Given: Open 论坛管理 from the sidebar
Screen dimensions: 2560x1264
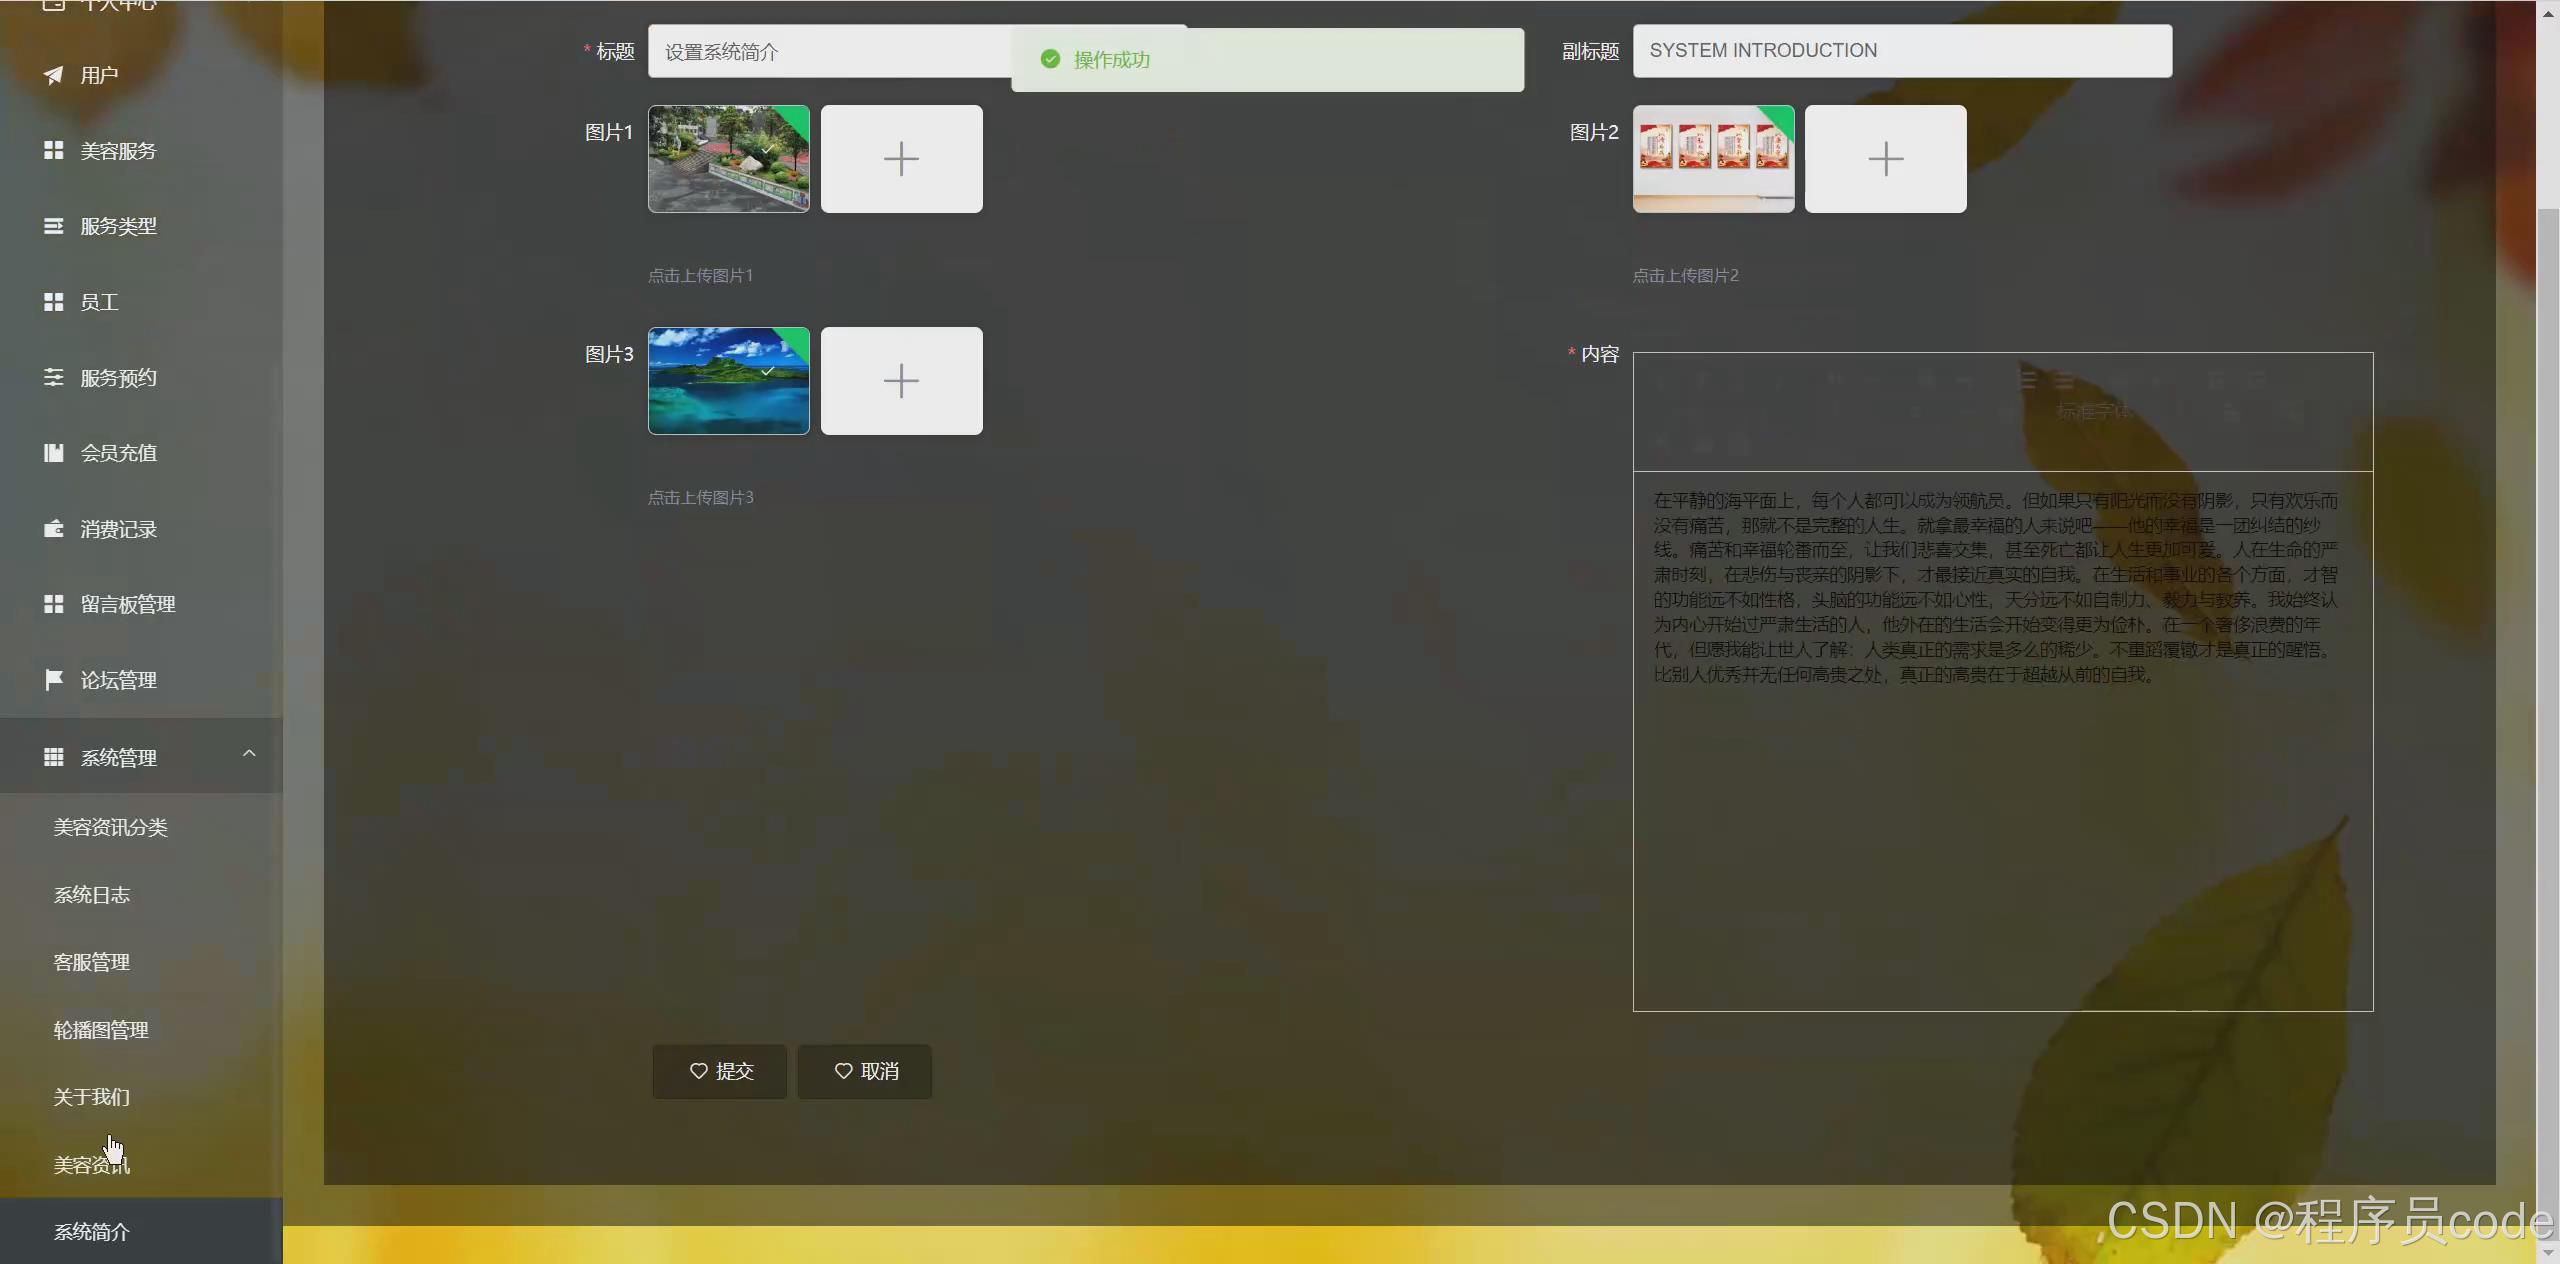Looking at the screenshot, I should click(x=120, y=680).
